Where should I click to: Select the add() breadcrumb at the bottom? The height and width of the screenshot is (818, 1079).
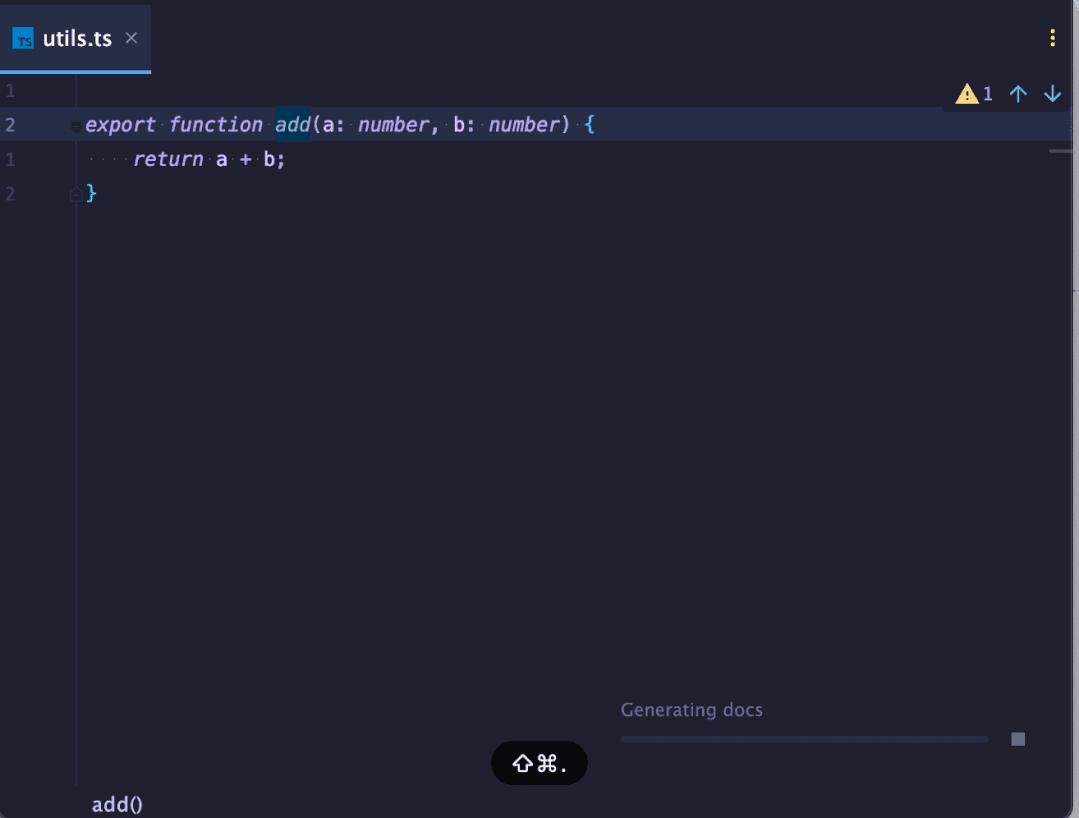[116, 804]
